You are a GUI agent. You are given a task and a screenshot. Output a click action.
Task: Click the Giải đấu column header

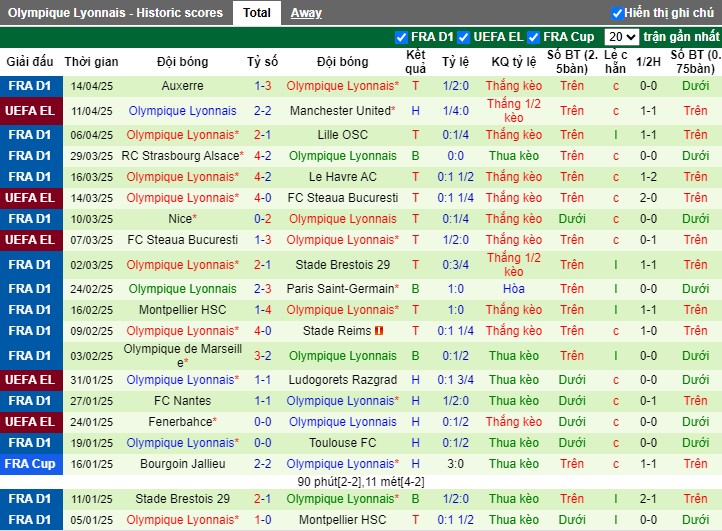[30, 62]
